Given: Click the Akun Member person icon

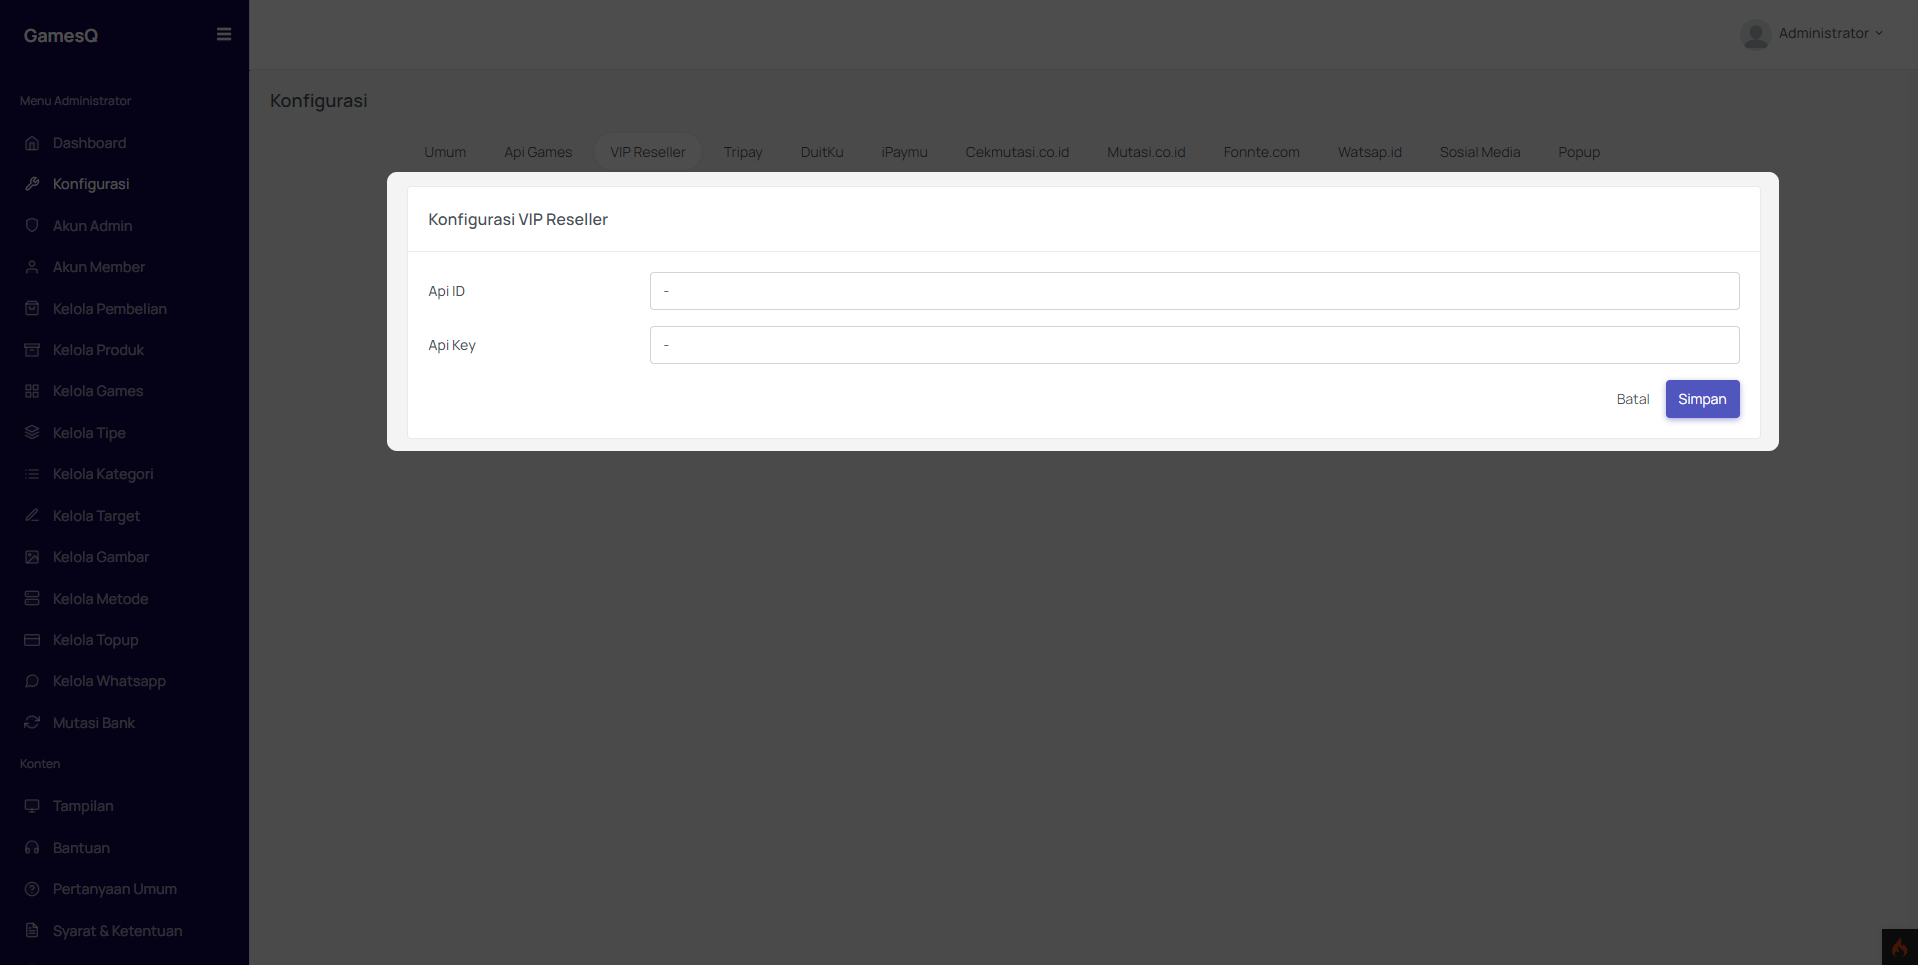Looking at the screenshot, I should click(32, 267).
